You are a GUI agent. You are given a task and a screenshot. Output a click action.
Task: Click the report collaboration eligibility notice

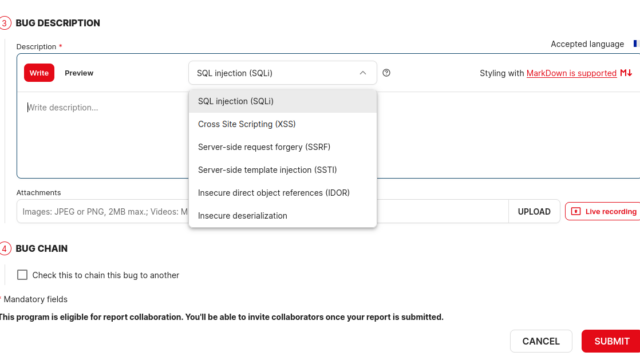coord(221,317)
